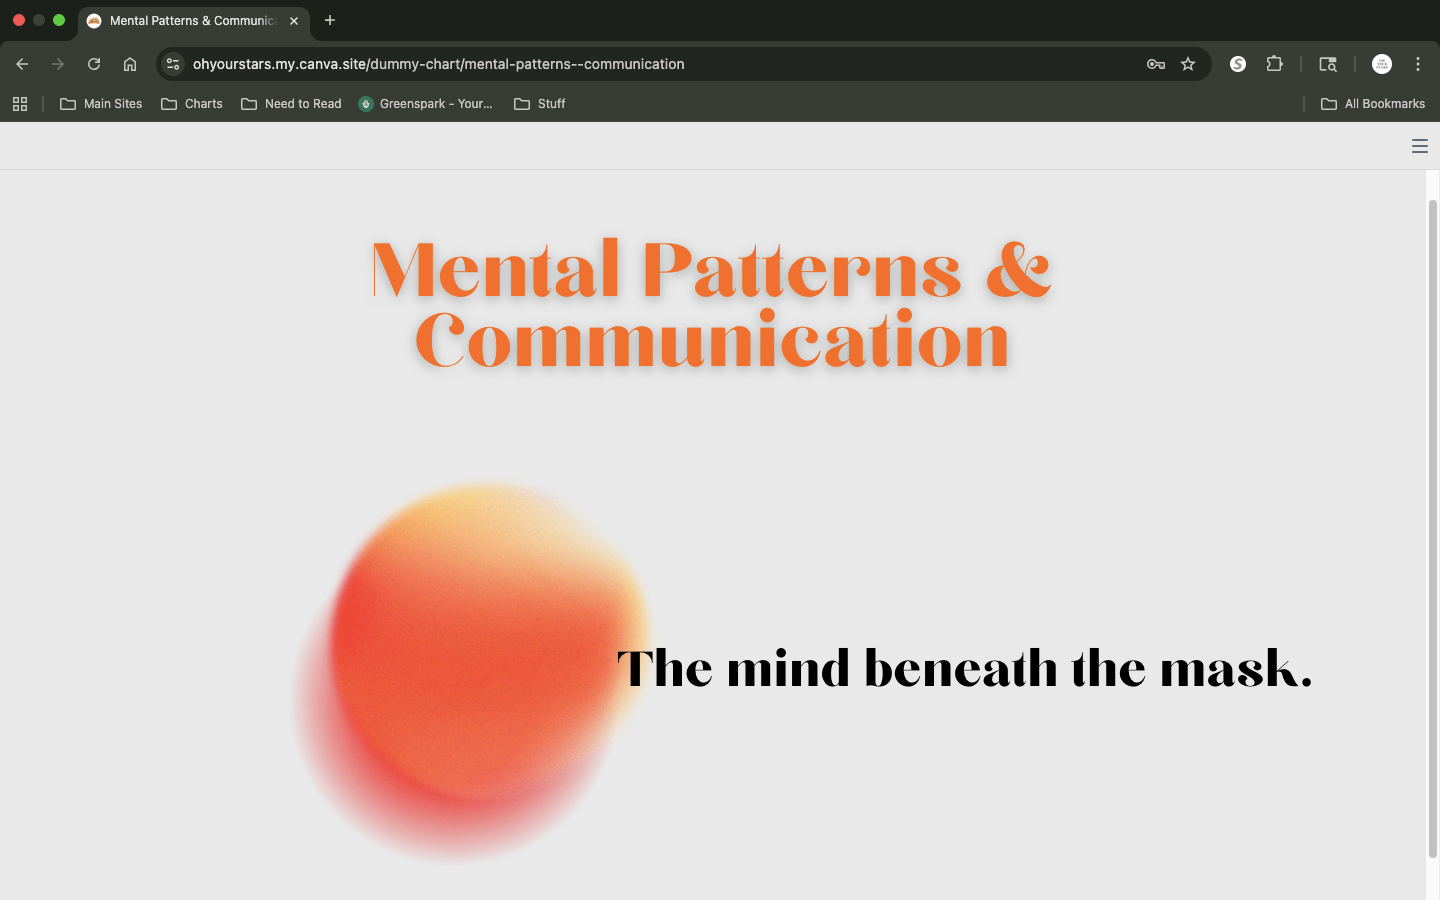The image size is (1440, 900).
Task: Open the password manager key icon
Action: tap(1156, 64)
